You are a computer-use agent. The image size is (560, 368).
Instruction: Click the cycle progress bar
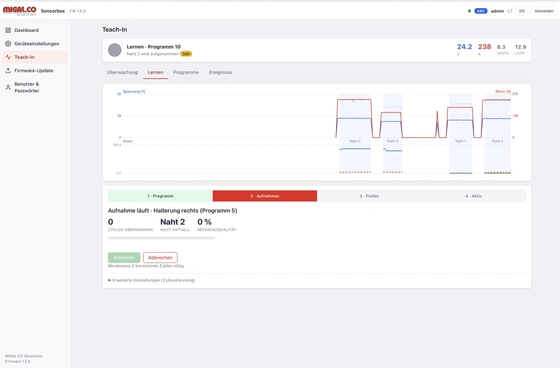pos(161,238)
